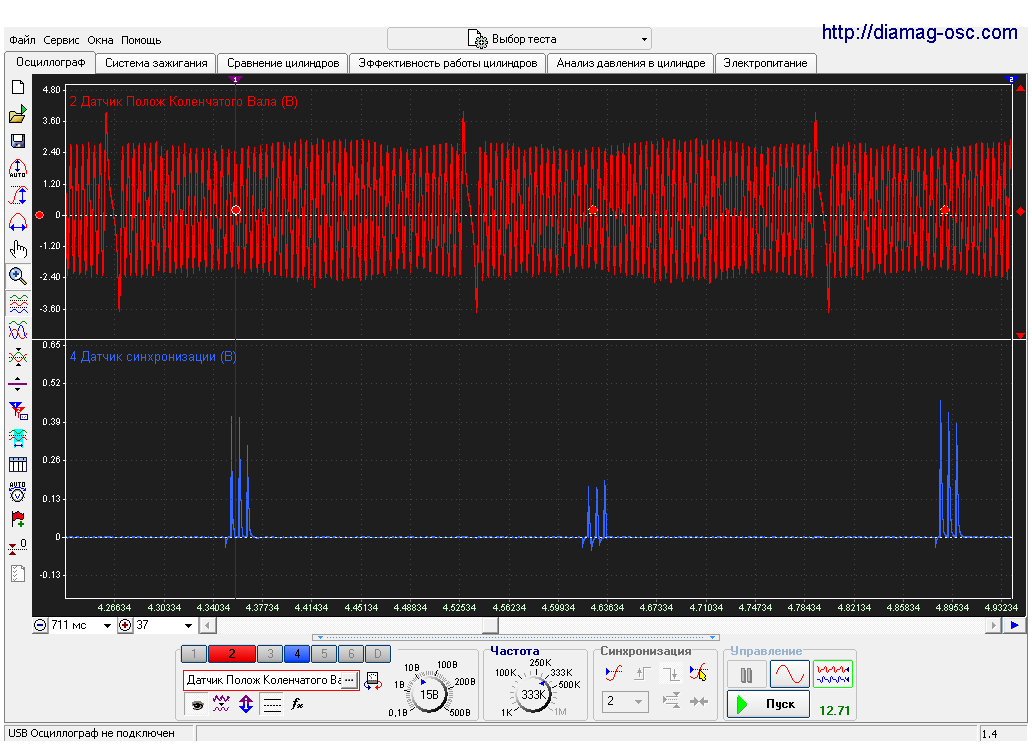Toggle channel 6 button

pos(351,654)
